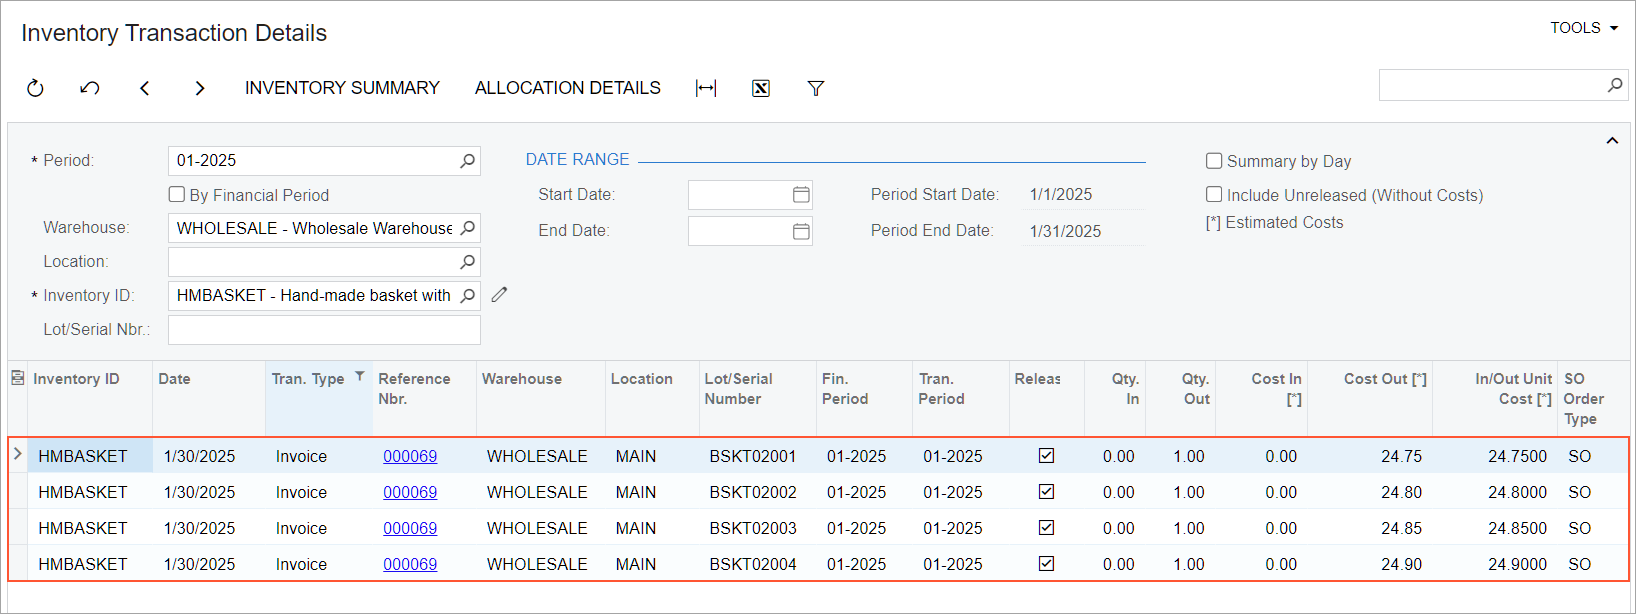This screenshot has height=614, width=1636.
Task: Click the Undo icon in the toolbar
Action: pos(90,88)
